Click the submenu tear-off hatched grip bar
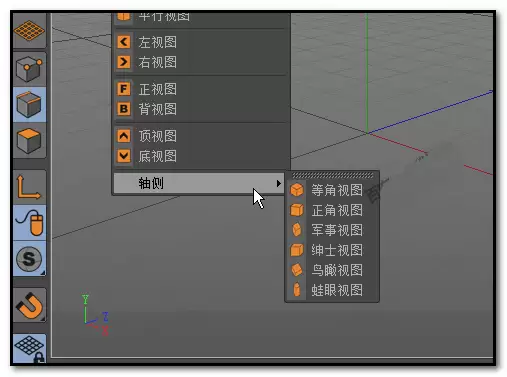507x377 pixels. coord(333,175)
